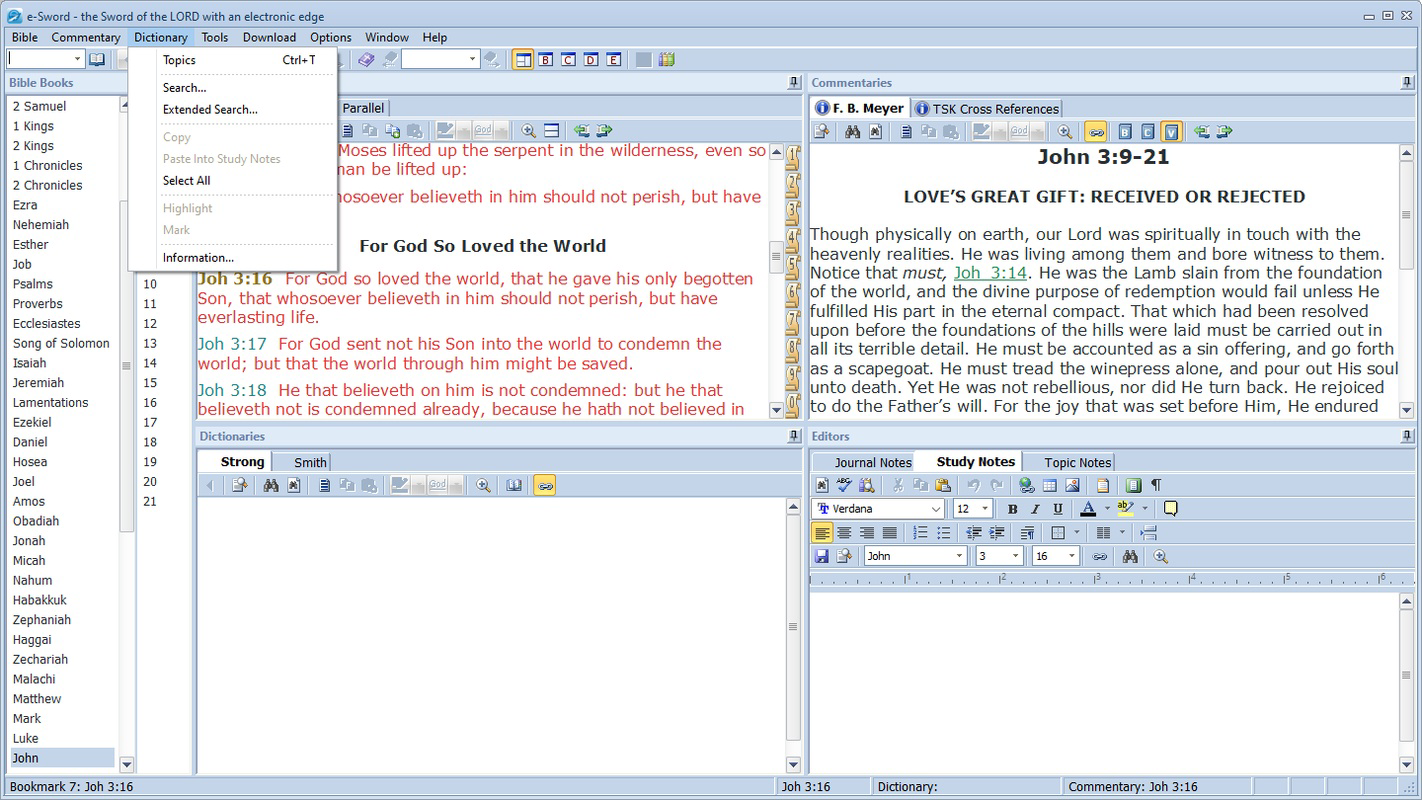This screenshot has height=800, width=1422.
Task: Click the magnifier zoom icon in the Dictionaries toolbar
Action: point(483,485)
